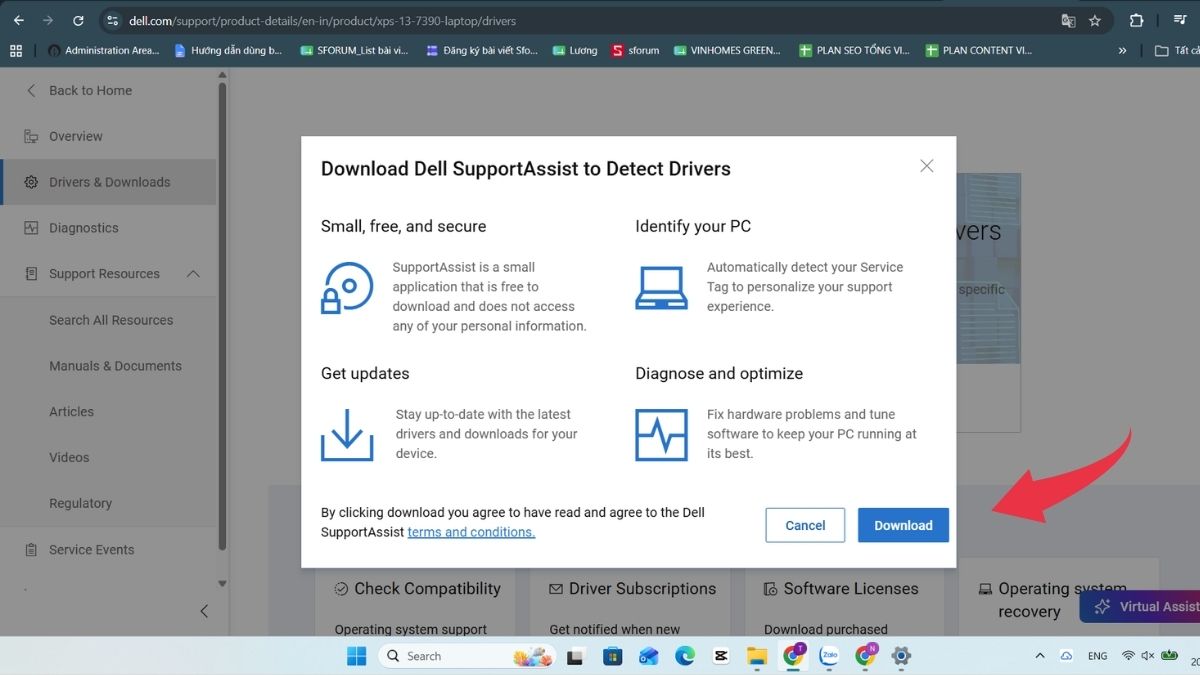Click the Get updates download arrow icon
Screen dimensions: 1200x675
point(347,435)
